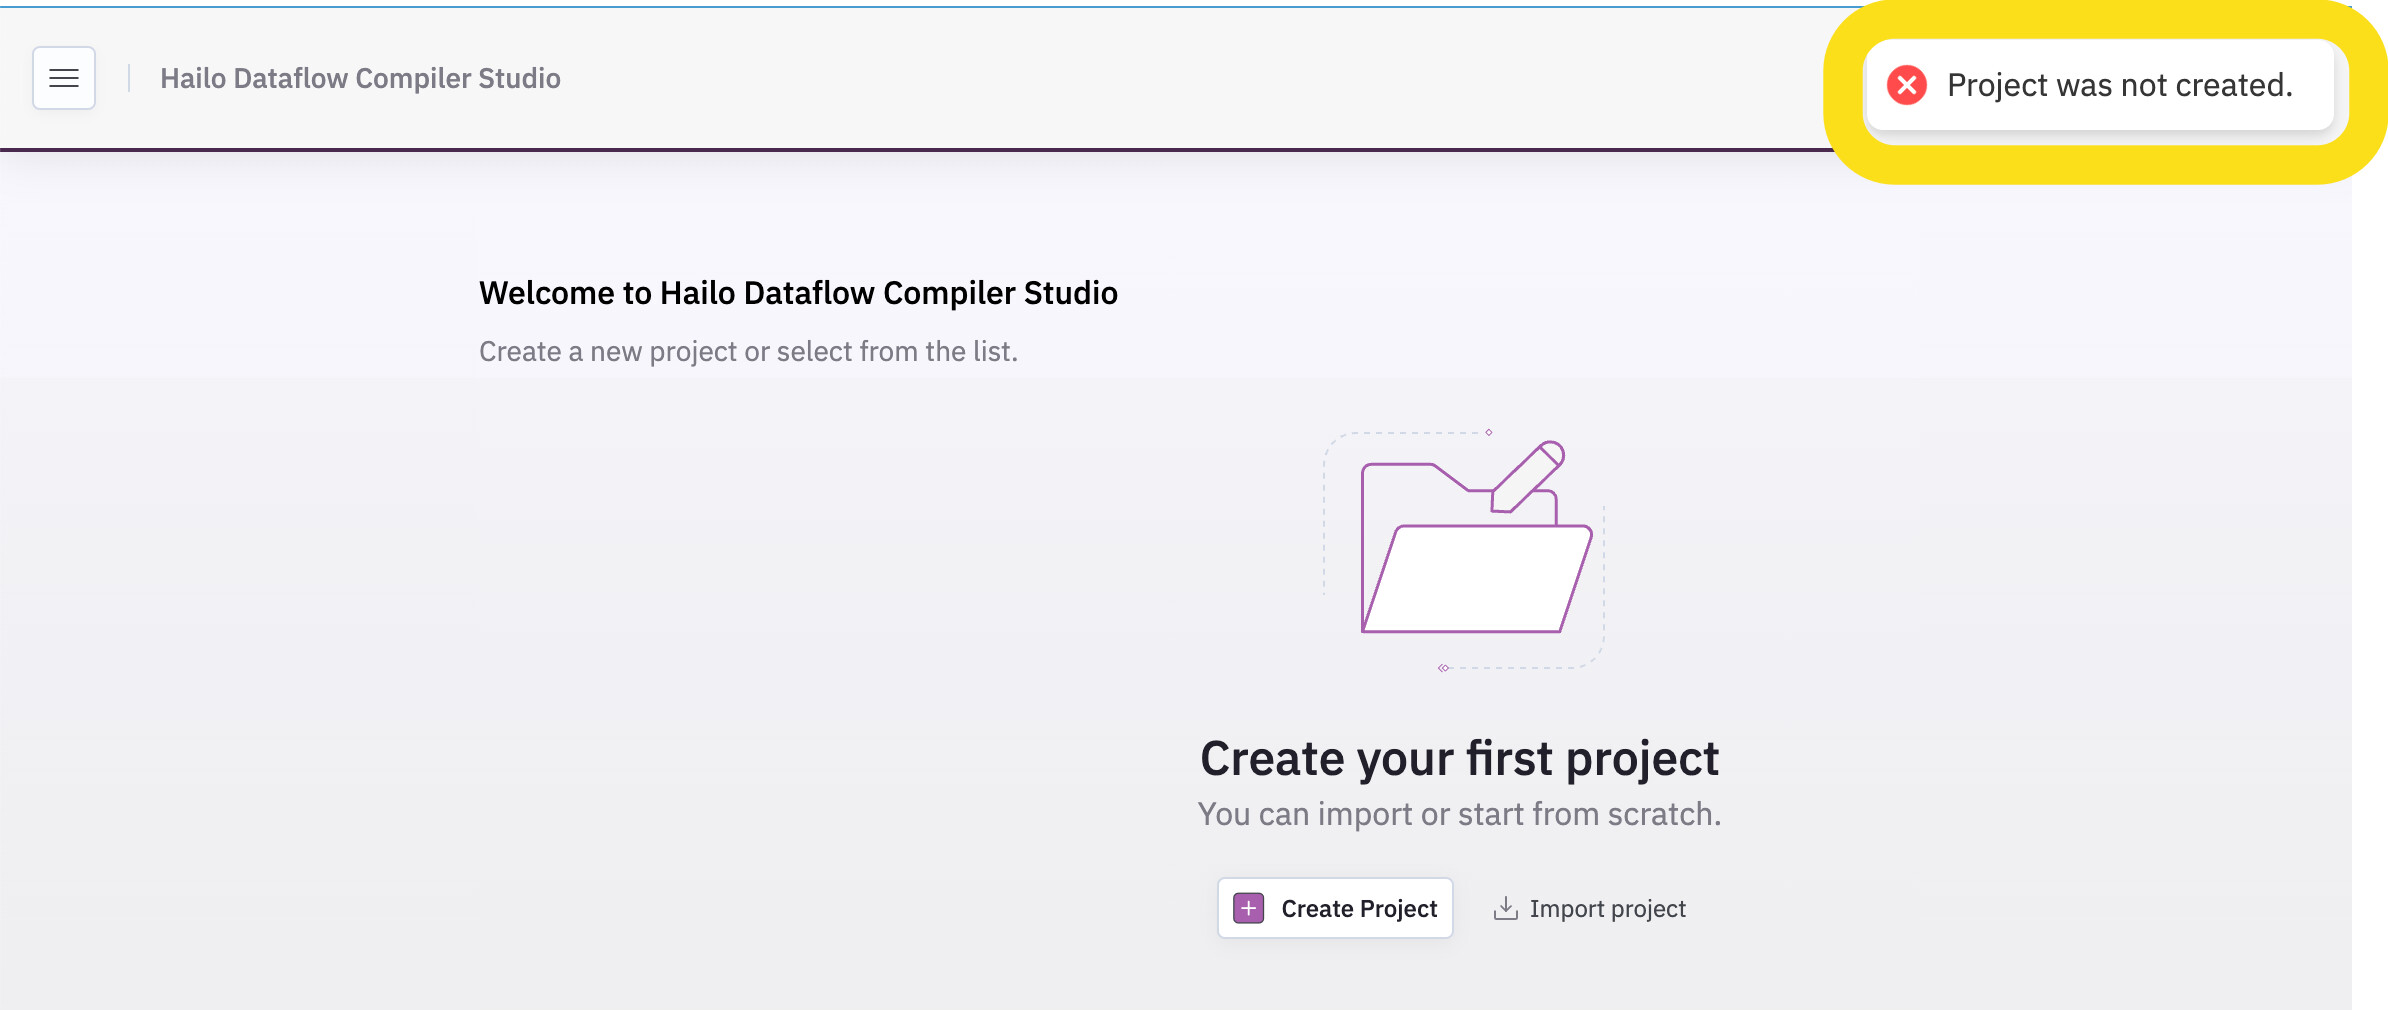Click 'You can import or start from scratch' text
2388x1010 pixels.
tap(1459, 814)
